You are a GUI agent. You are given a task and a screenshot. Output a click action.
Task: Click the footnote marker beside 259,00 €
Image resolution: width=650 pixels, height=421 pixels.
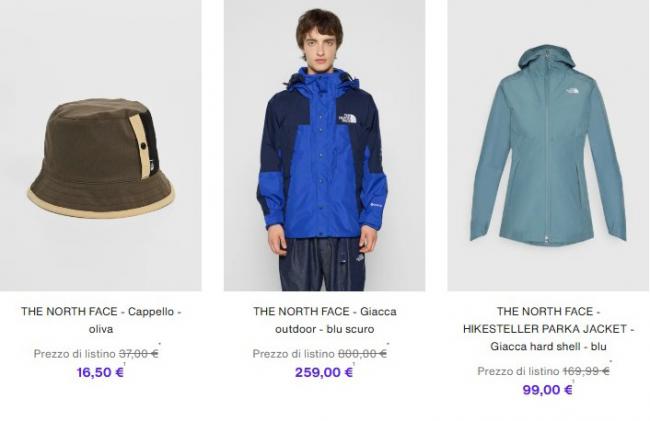354,364
